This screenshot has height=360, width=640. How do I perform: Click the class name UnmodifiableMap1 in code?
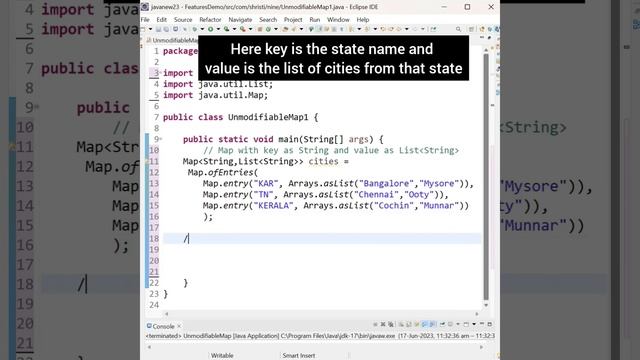[268, 117]
